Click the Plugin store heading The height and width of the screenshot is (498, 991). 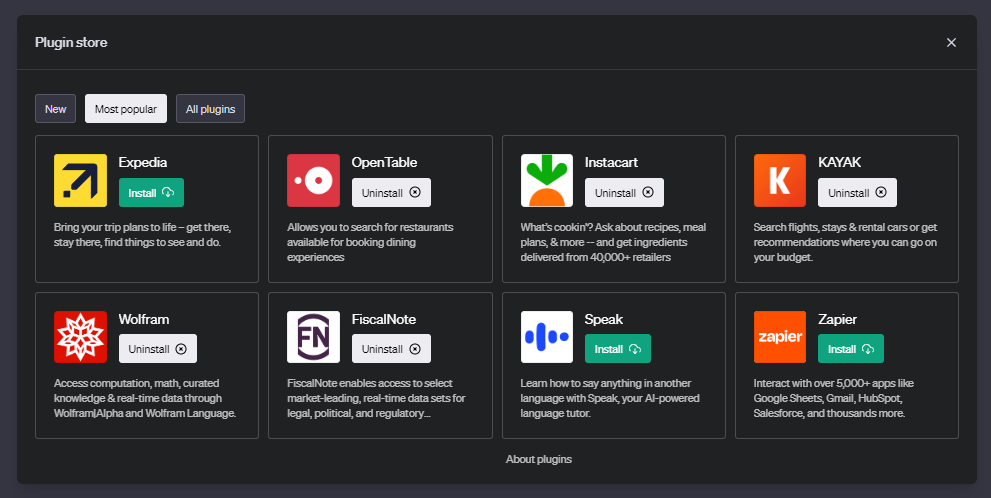(71, 42)
